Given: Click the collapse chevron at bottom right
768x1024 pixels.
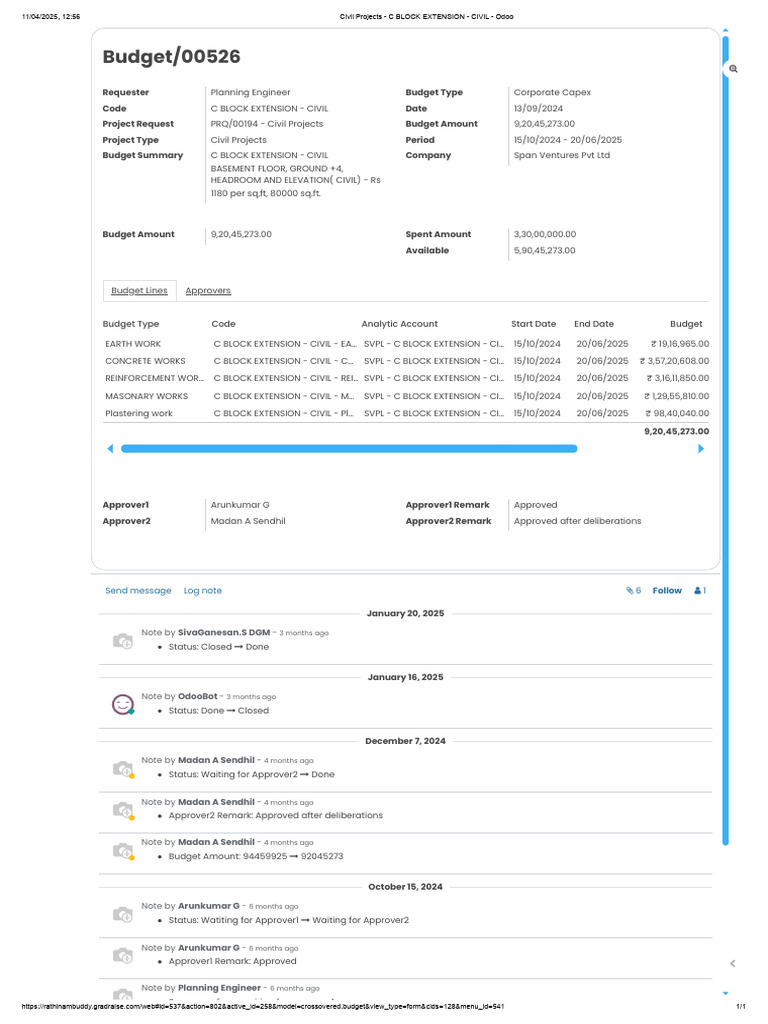Looking at the screenshot, I should (x=733, y=963).
